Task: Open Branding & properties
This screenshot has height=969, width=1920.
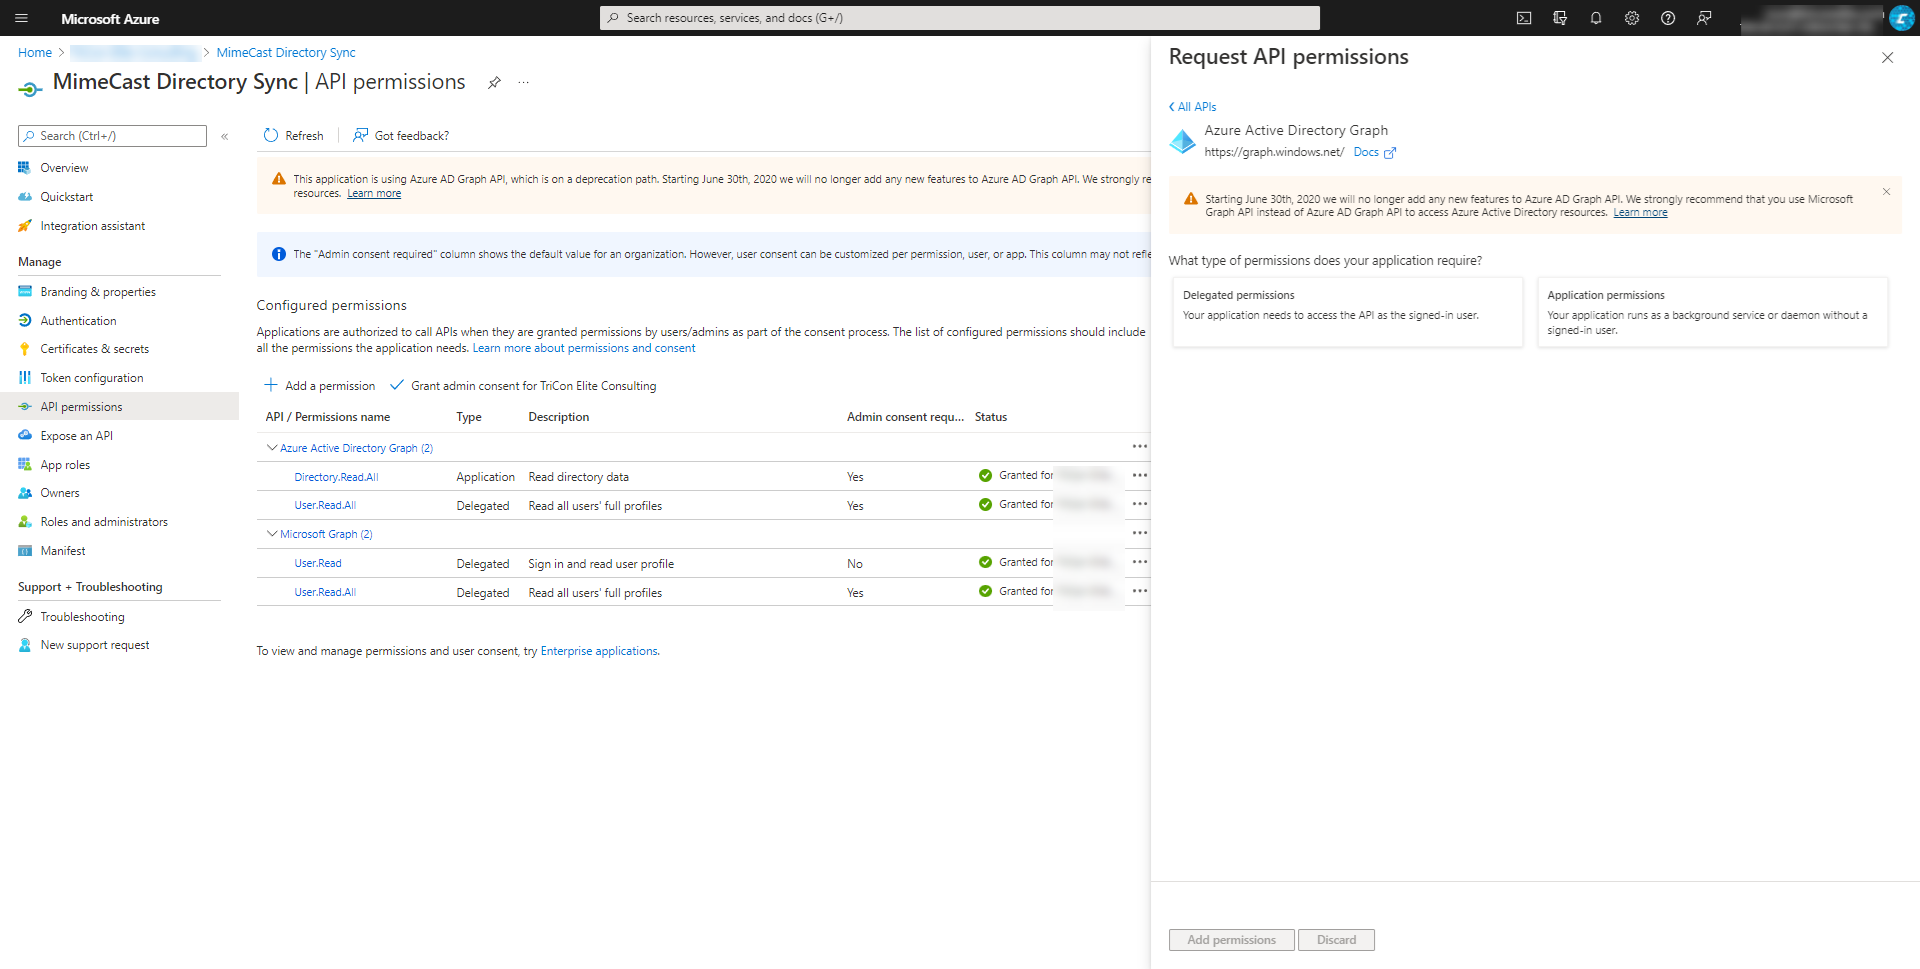Action: (98, 292)
